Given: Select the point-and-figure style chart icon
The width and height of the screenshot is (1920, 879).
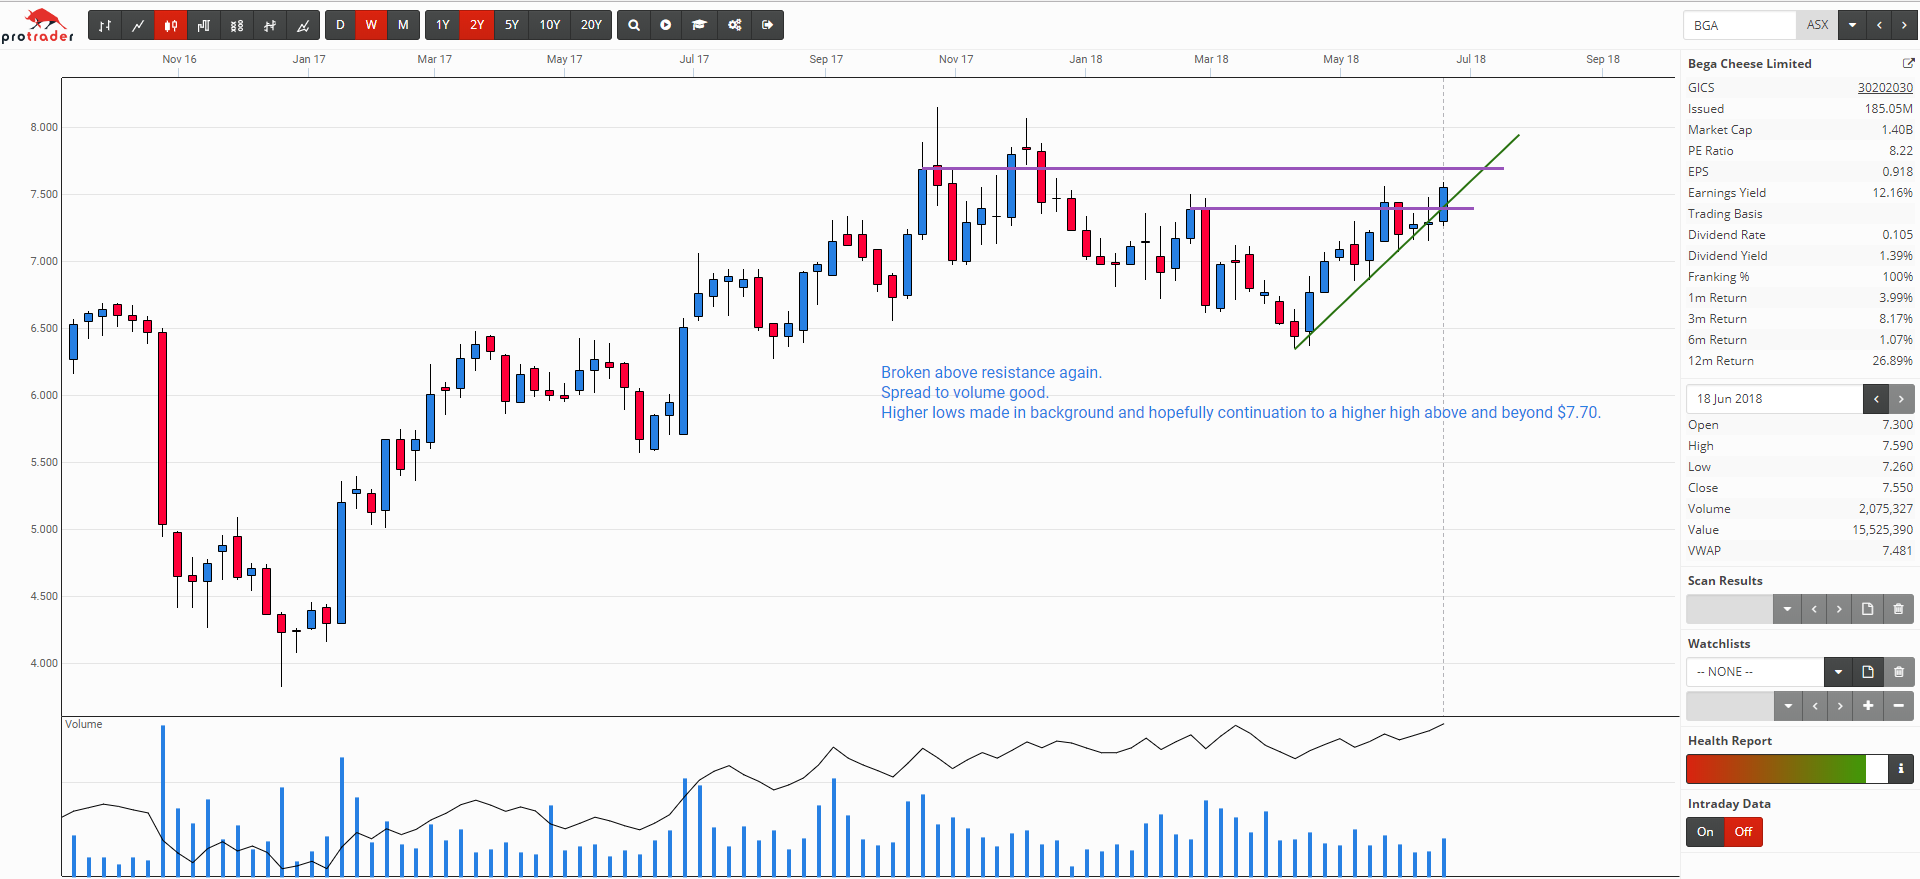Looking at the screenshot, I should (237, 25).
